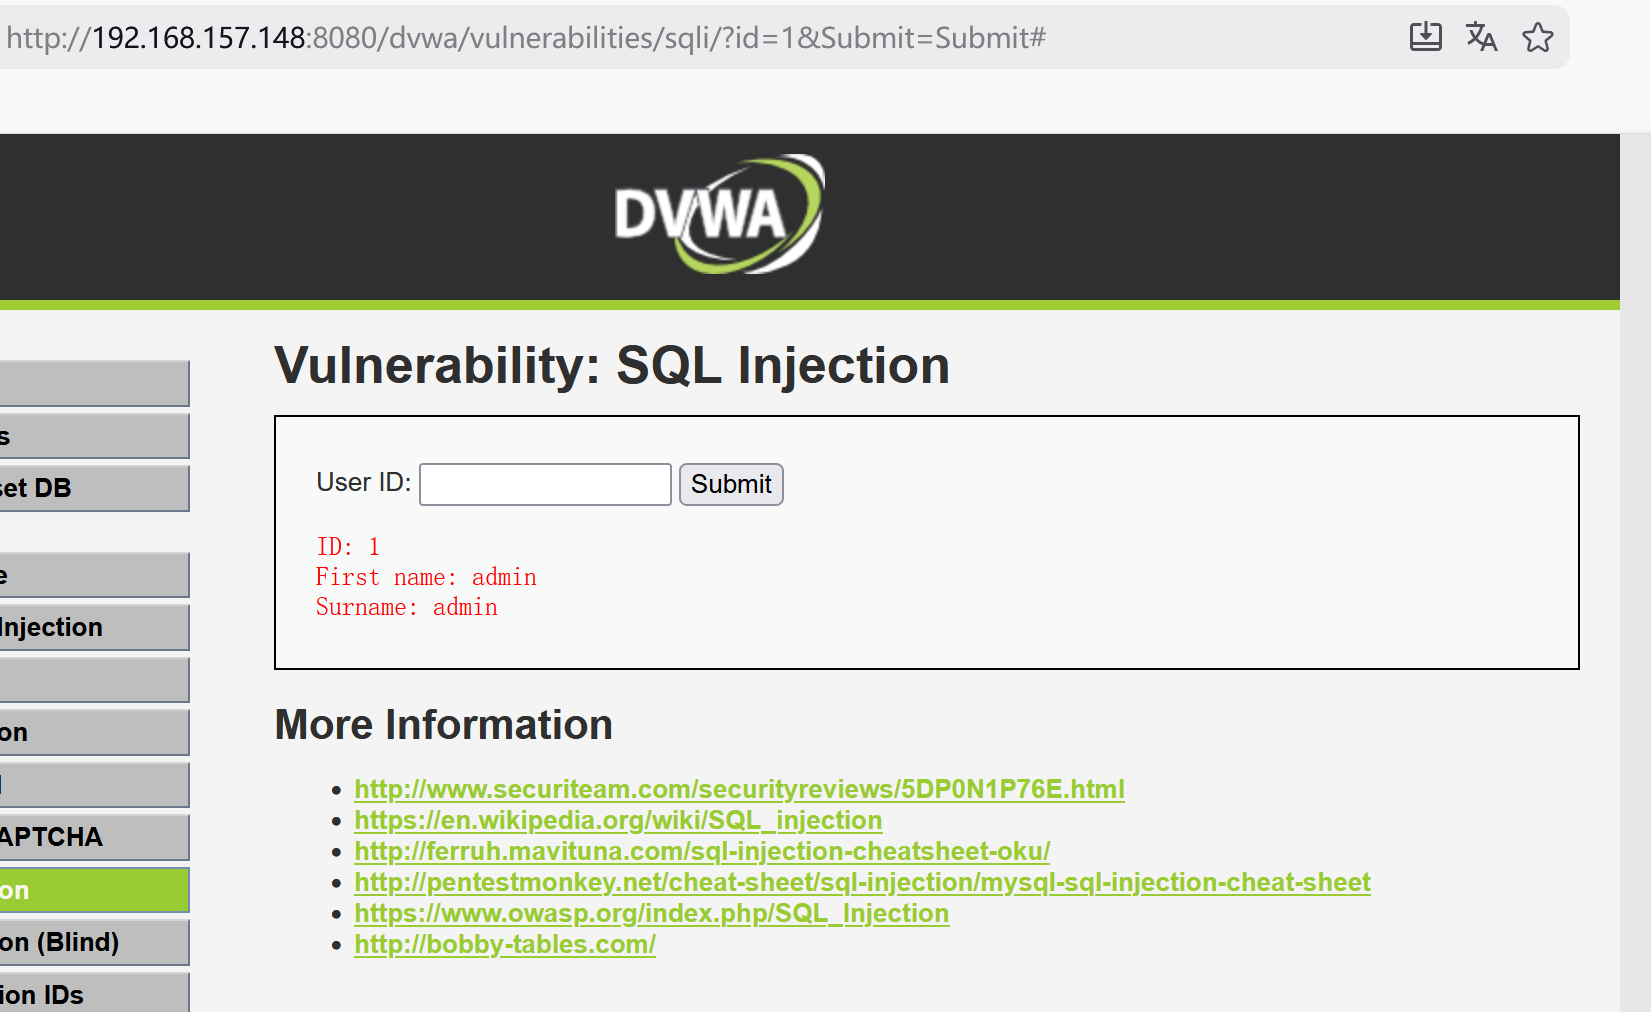Open the translate page icon
The image size is (1651, 1012).
point(1481,37)
